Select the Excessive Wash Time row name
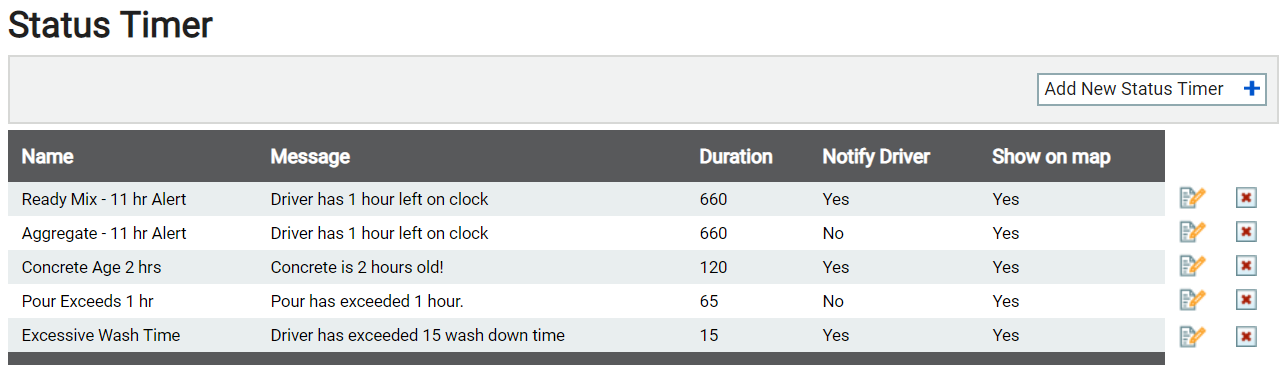1287x375 pixels. [101, 335]
